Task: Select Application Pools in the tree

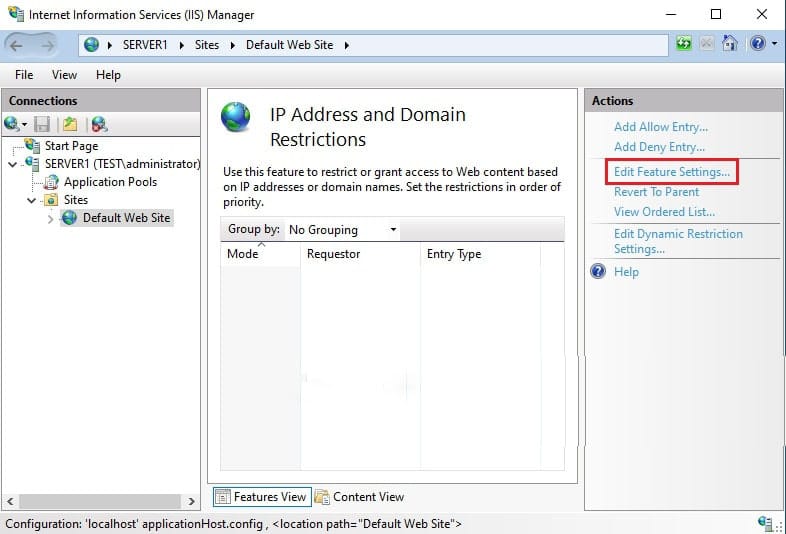Action: (x=110, y=182)
